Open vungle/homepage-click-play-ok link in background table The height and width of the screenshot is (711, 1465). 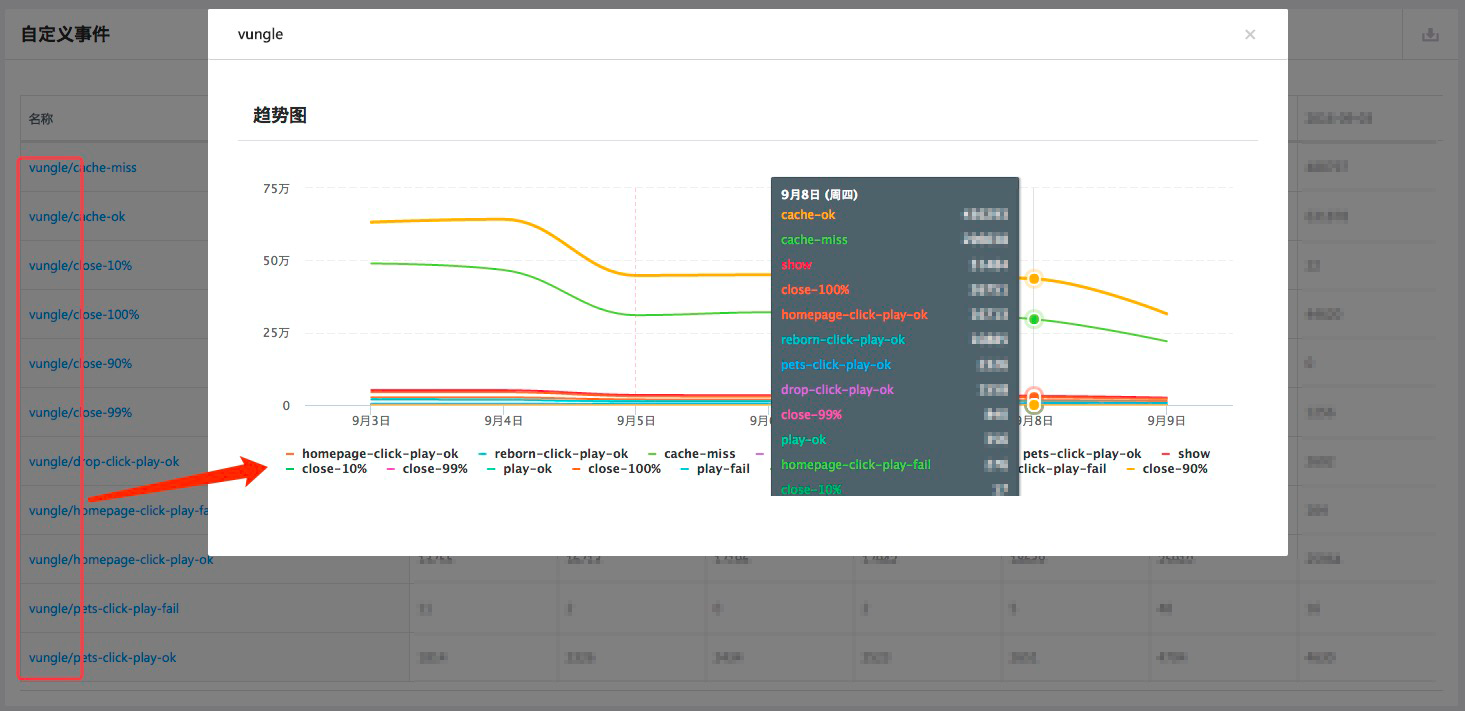121,560
